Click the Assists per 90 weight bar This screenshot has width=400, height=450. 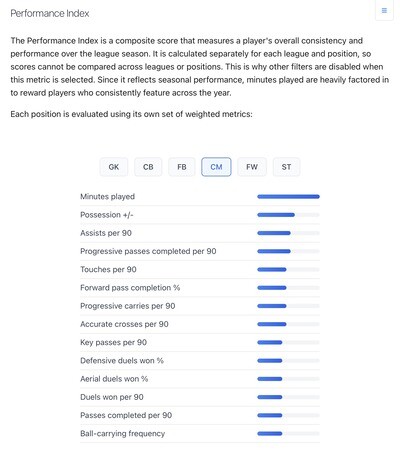click(288, 233)
